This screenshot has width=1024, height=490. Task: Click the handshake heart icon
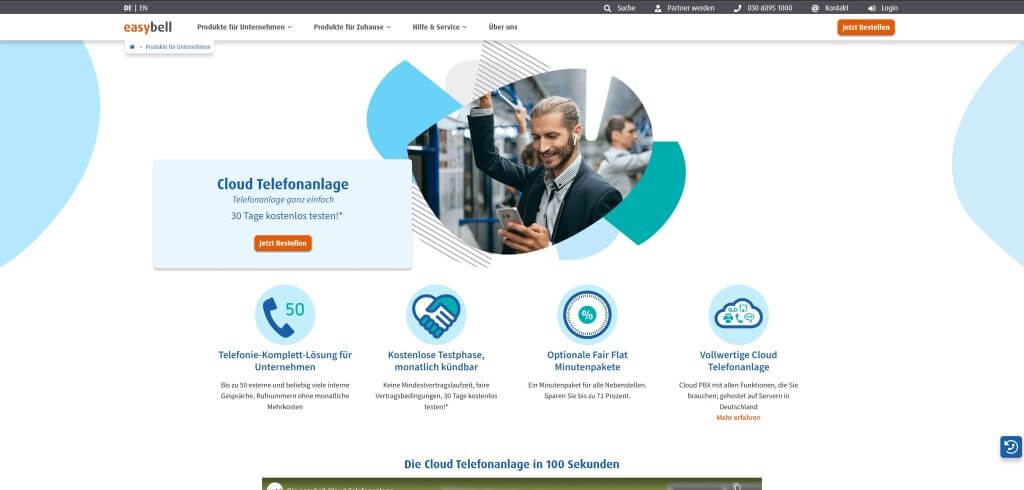[436, 314]
